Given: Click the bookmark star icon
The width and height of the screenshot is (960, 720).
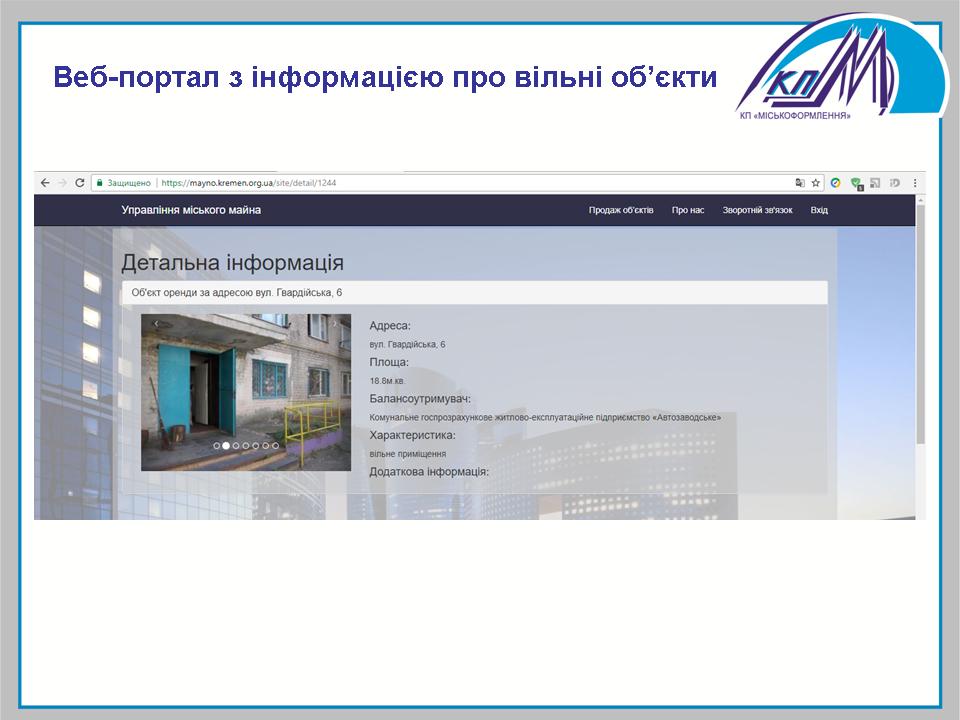Looking at the screenshot, I should click(815, 183).
